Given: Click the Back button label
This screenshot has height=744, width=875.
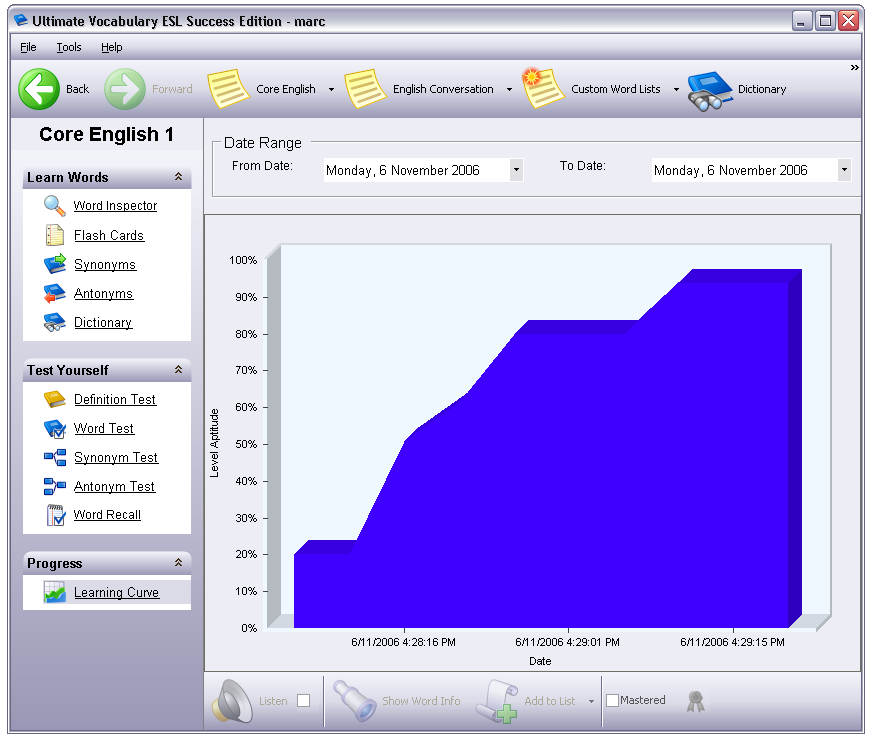Looking at the screenshot, I should tap(78, 89).
